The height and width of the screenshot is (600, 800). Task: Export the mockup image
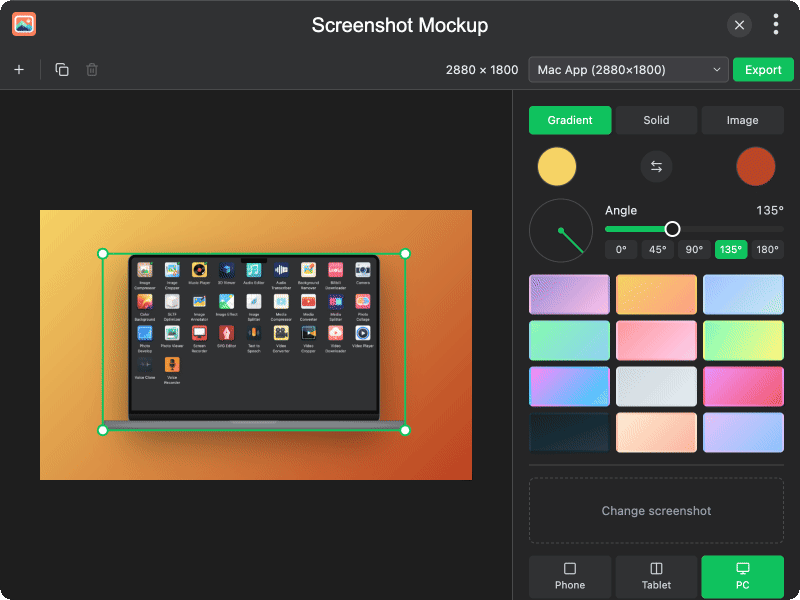[x=763, y=69]
